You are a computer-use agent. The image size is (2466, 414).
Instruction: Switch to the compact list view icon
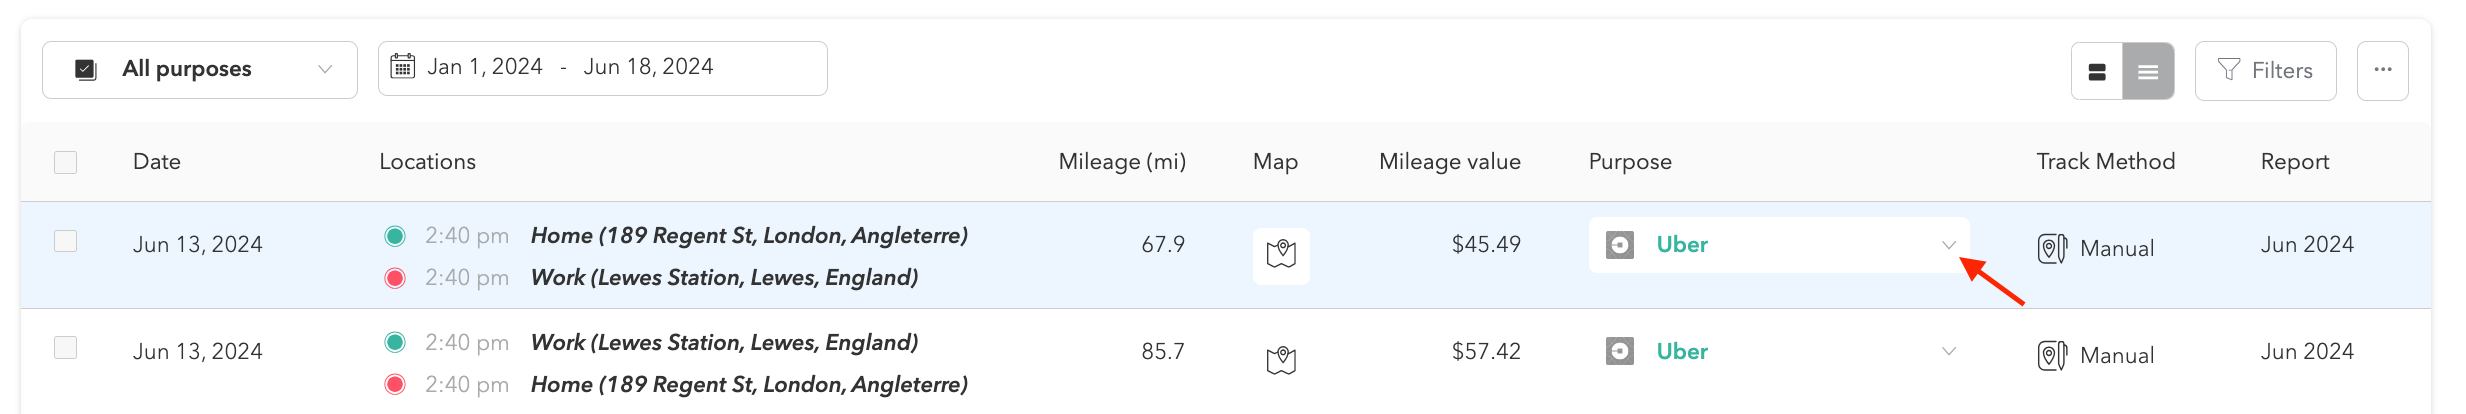[2148, 71]
